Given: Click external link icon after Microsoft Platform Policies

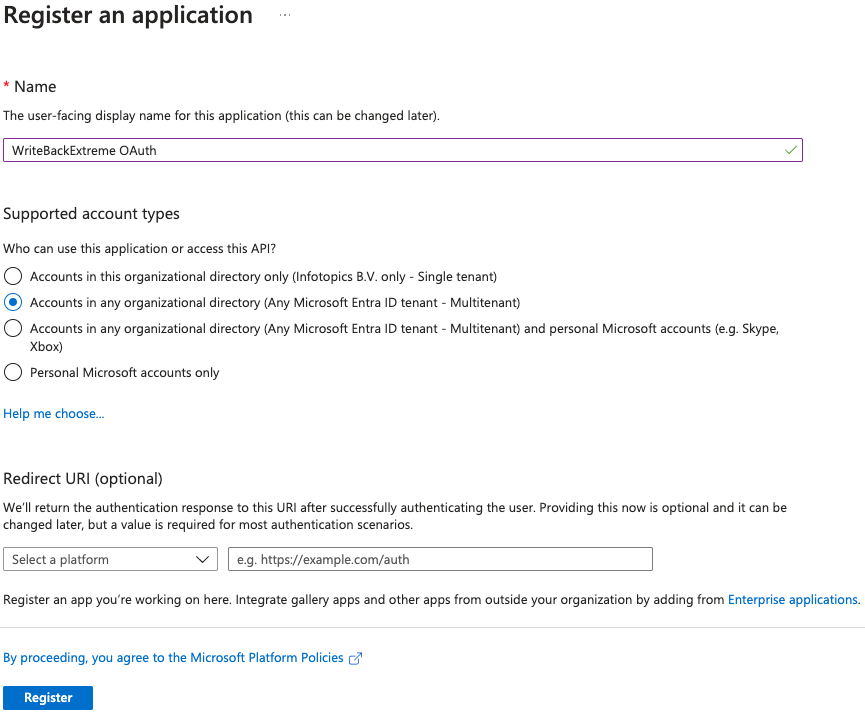Looking at the screenshot, I should (354, 658).
